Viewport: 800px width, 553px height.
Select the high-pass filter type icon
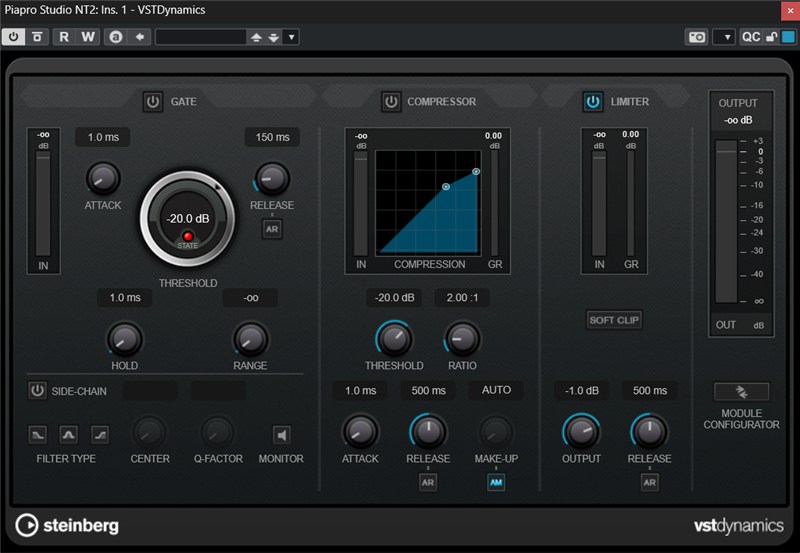coord(100,435)
